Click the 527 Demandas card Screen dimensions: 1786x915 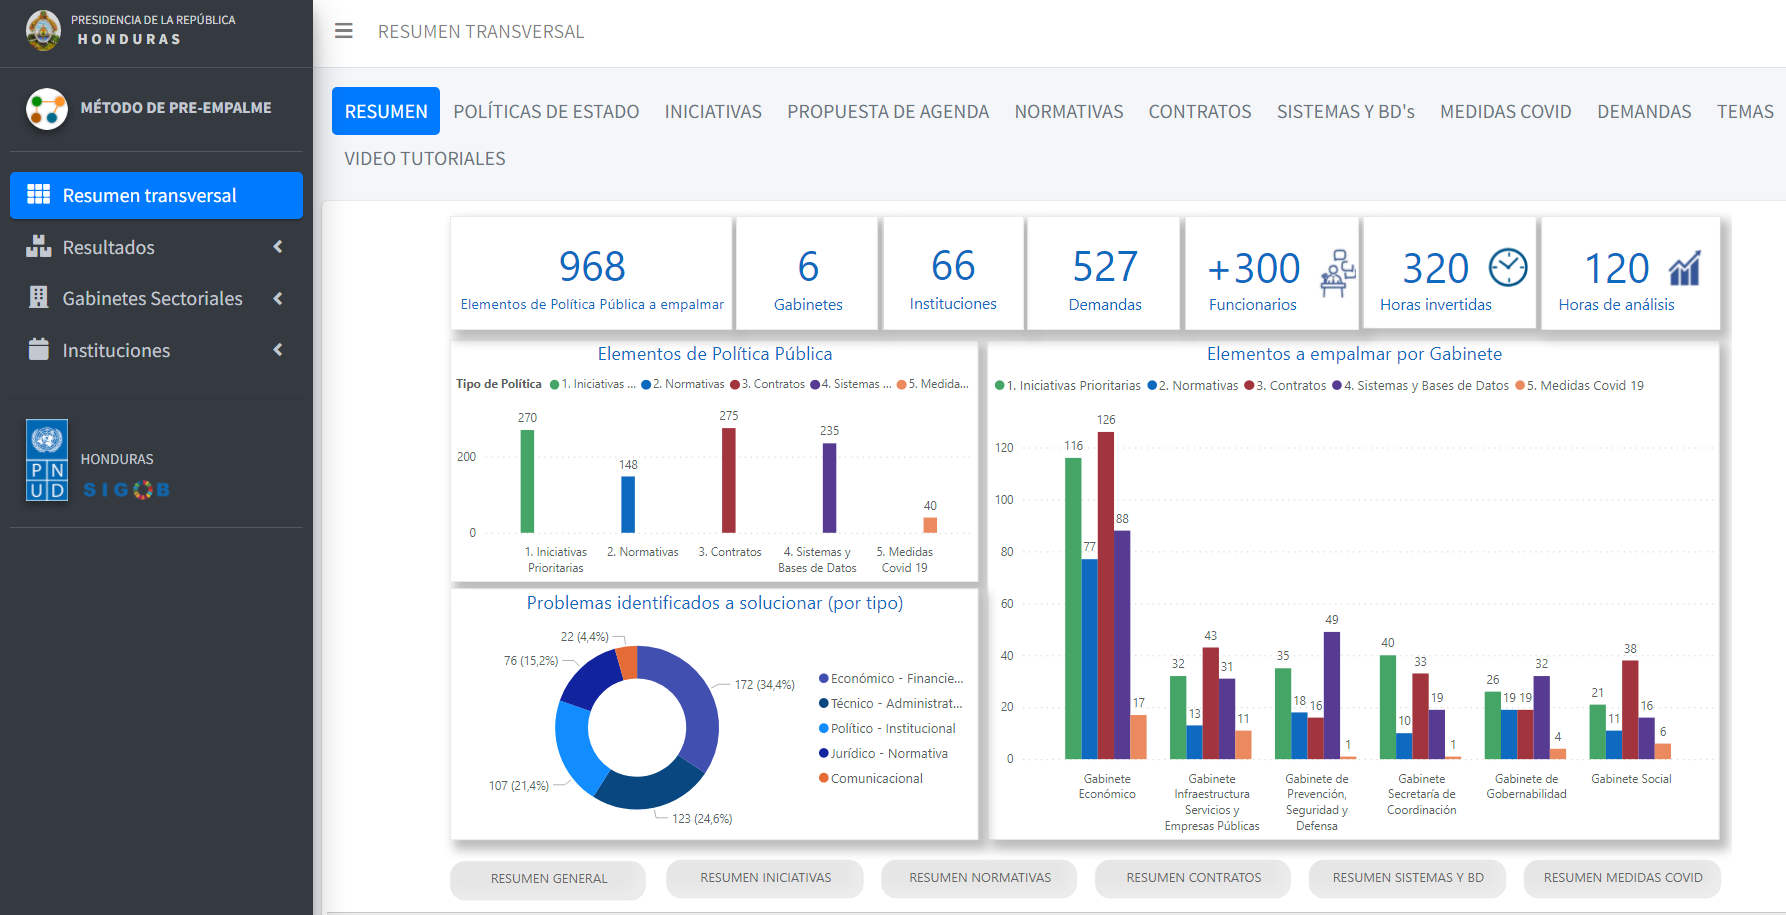1105,273
